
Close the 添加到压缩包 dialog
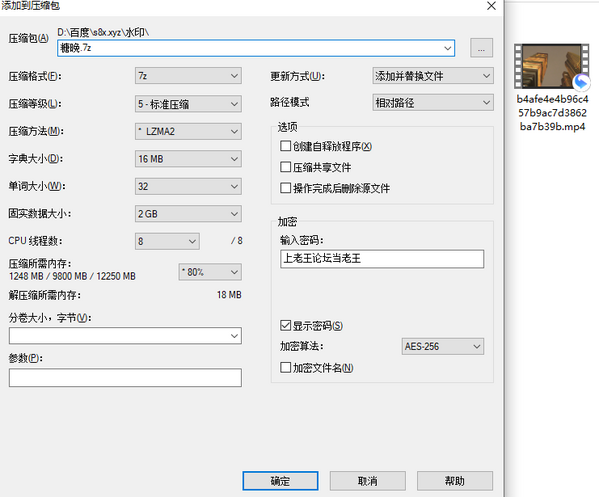pos(491,6)
